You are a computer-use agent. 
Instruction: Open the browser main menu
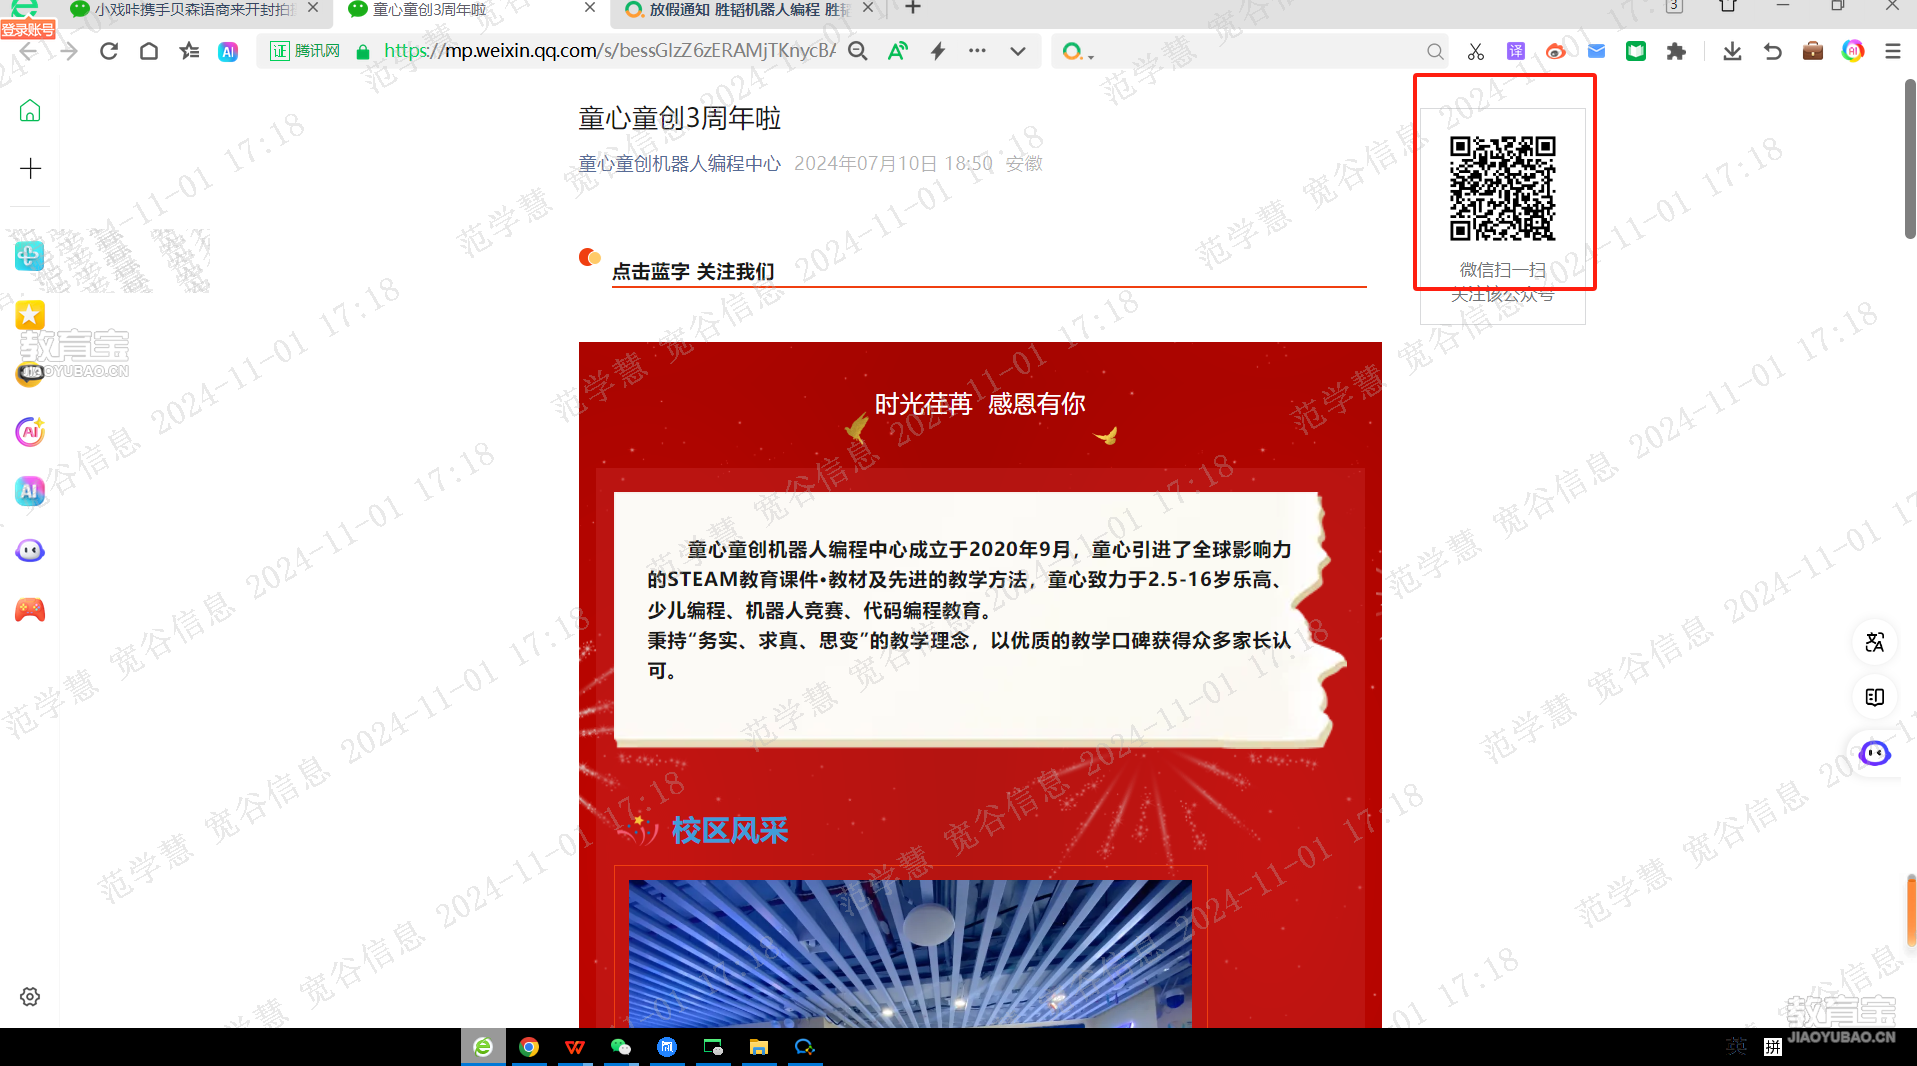1893,51
